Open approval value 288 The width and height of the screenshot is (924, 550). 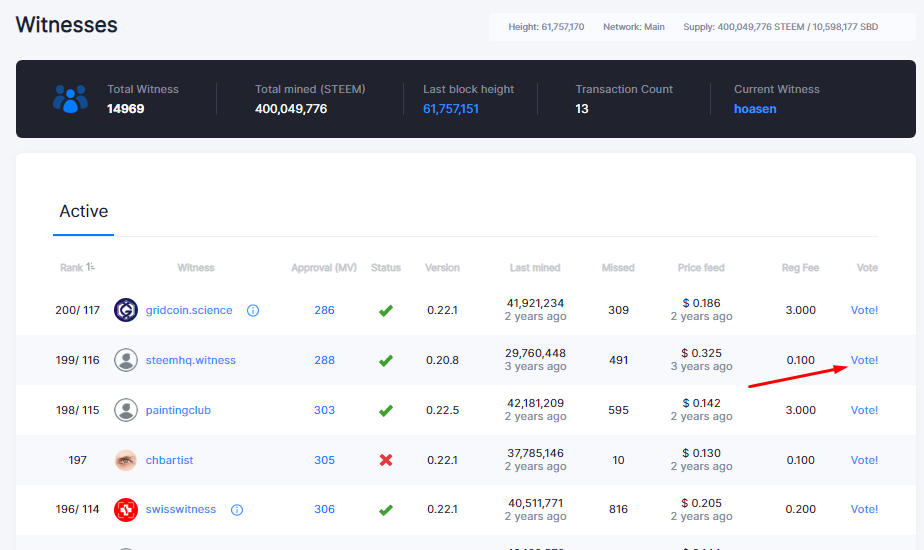click(324, 360)
